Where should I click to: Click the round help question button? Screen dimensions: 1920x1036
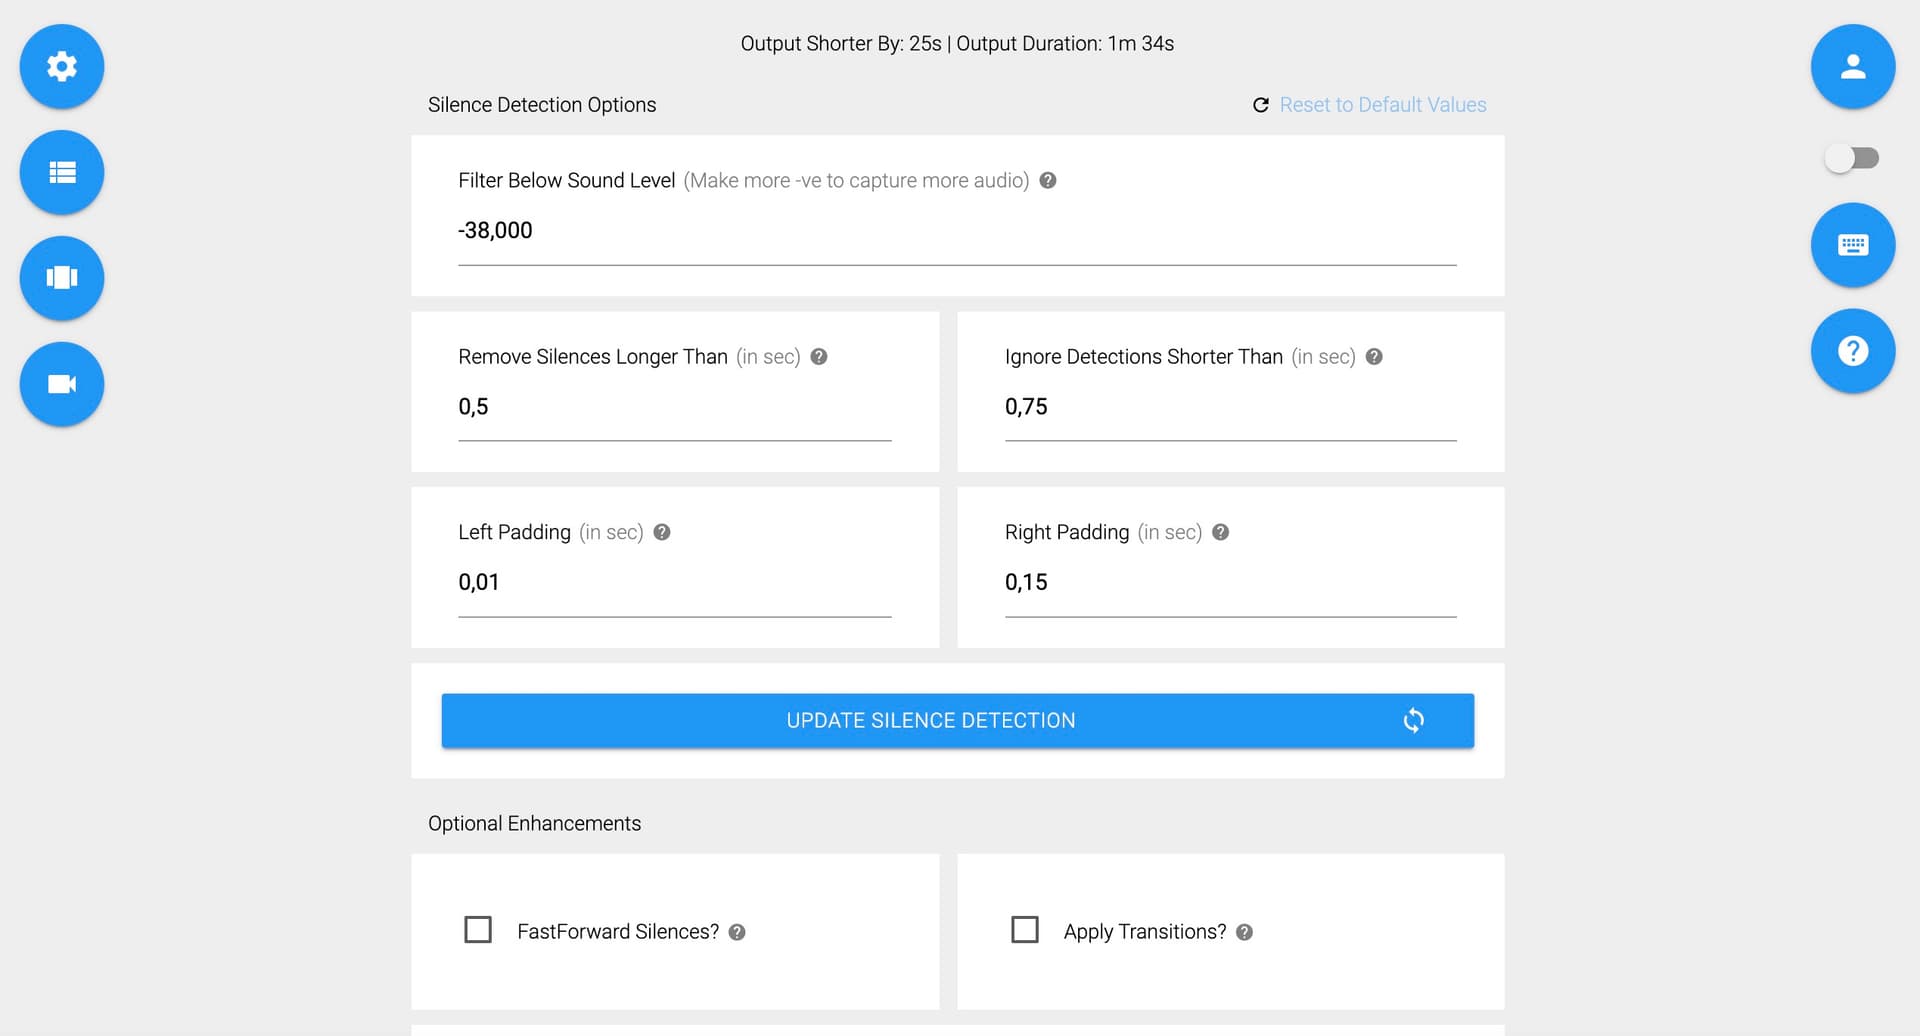[x=1852, y=351]
